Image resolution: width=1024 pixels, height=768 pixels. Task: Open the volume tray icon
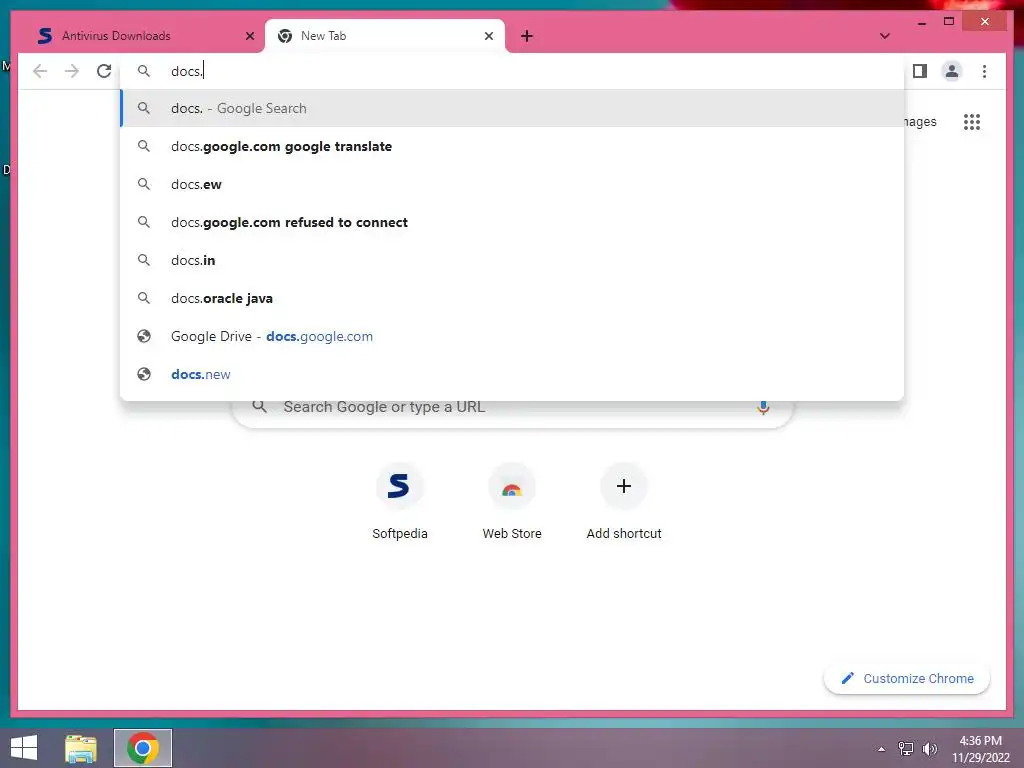click(x=930, y=749)
